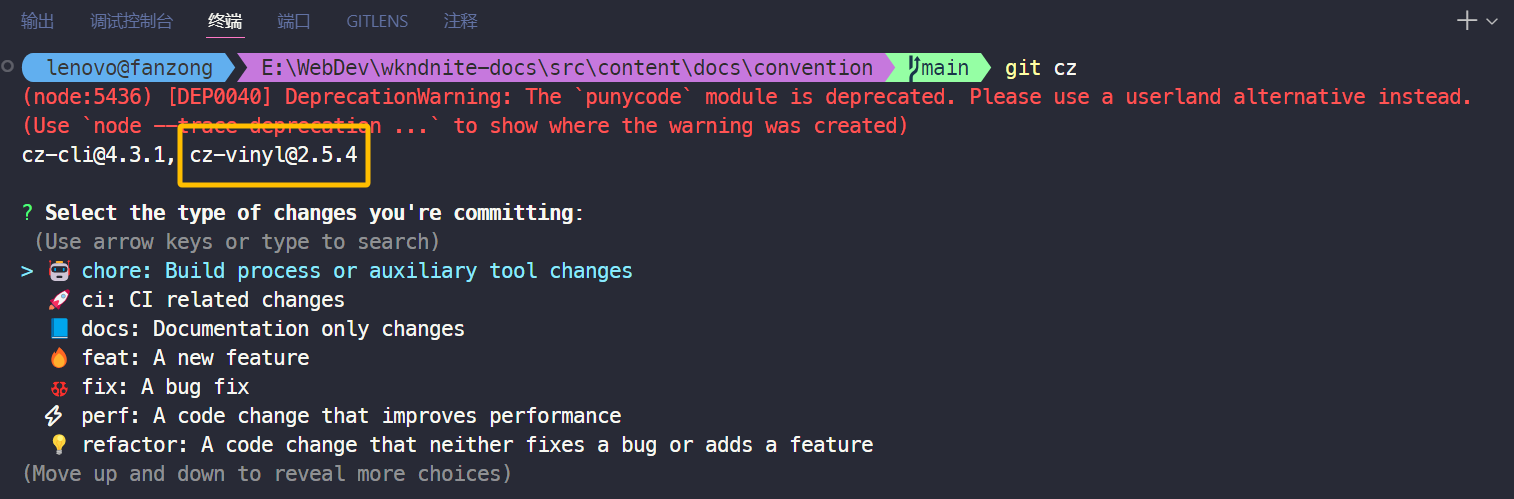Click the lightning bolt perf icon
The height and width of the screenshot is (499, 1514).
coord(55,416)
